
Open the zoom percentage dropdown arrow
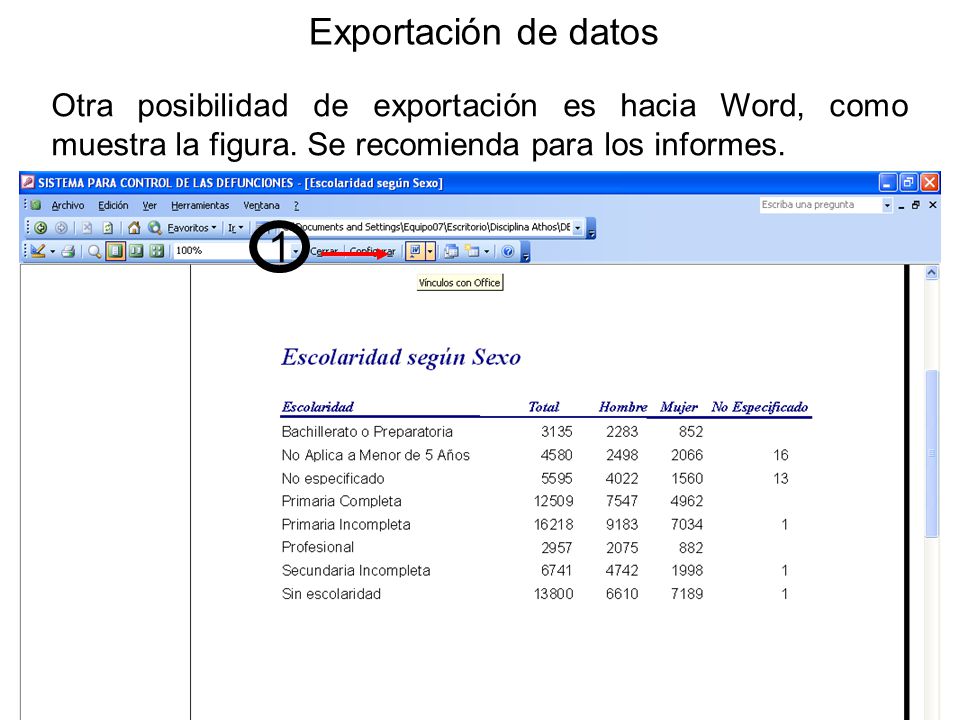pyautogui.click(x=295, y=251)
